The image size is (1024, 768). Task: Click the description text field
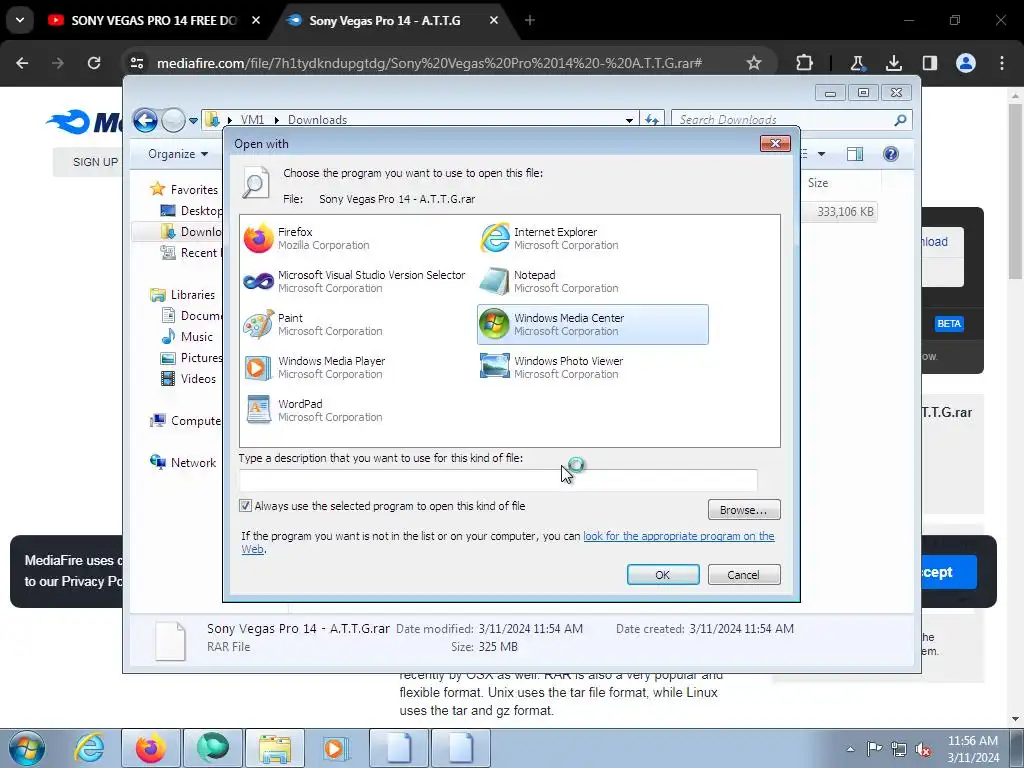coord(498,480)
